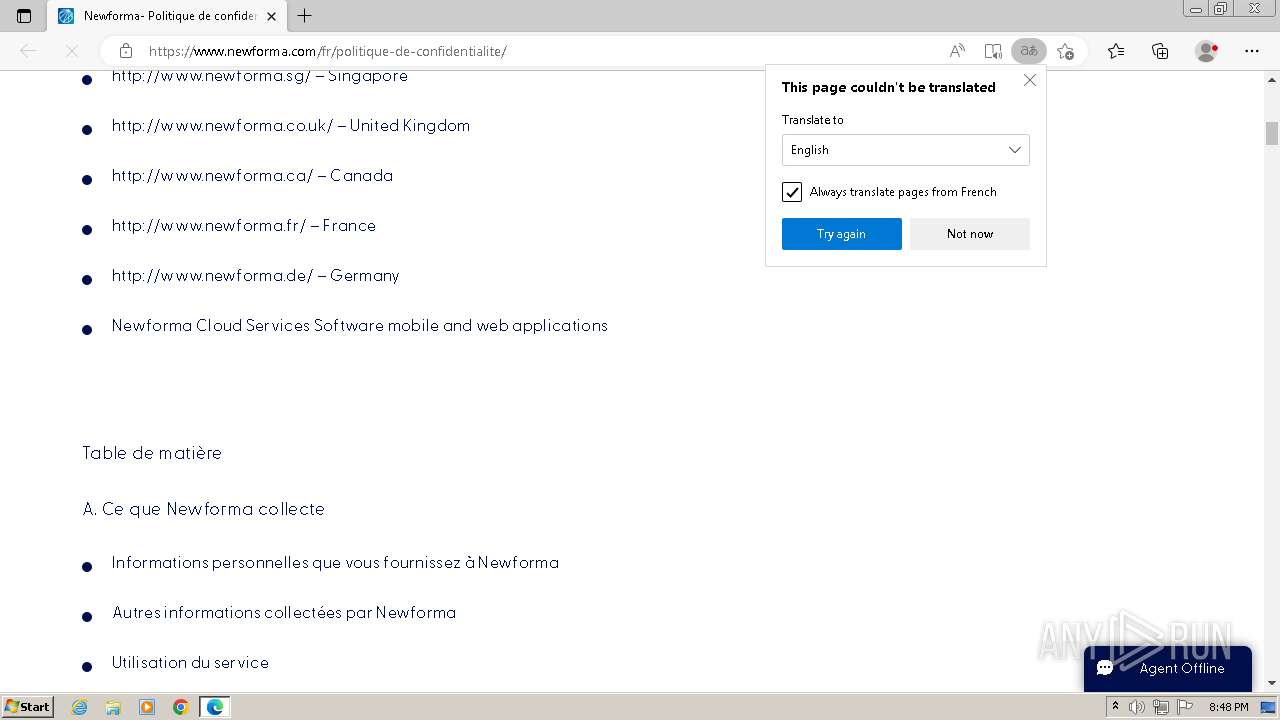Click the Try again button
Viewport: 1280px width, 720px height.
[842, 234]
